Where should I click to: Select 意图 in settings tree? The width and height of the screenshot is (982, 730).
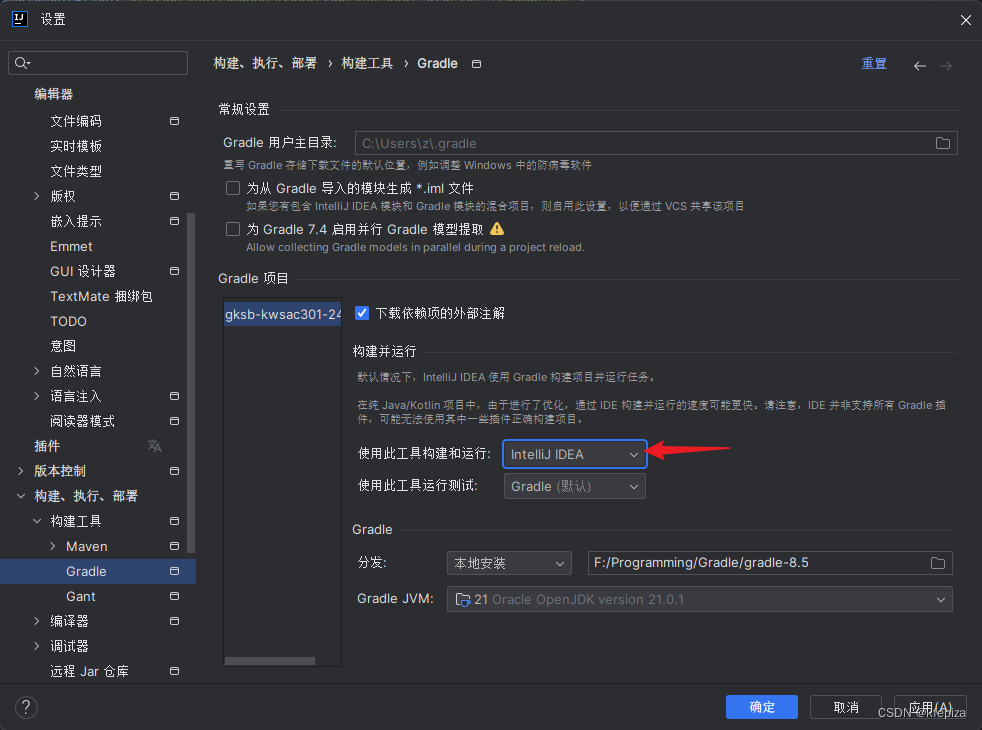click(63, 346)
